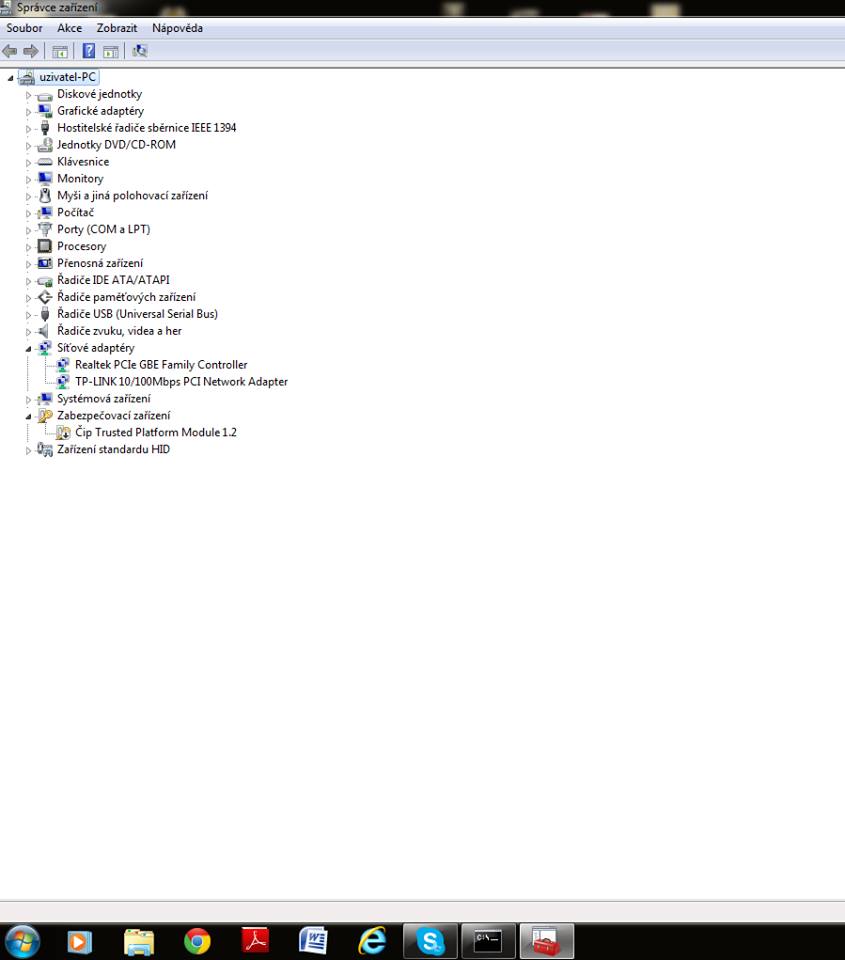Select TP-LINK 10/100Mbps PCI Network Adapter

pyautogui.click(x=181, y=382)
